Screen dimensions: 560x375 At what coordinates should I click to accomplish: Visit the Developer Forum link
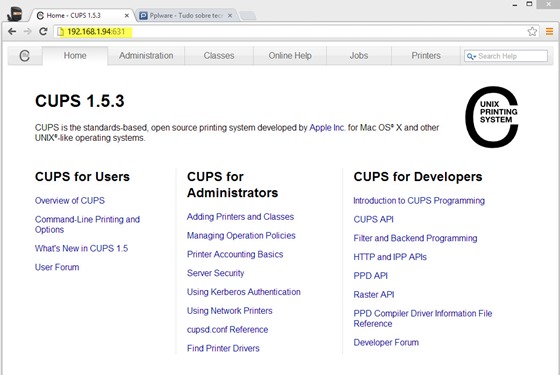pyautogui.click(x=386, y=342)
